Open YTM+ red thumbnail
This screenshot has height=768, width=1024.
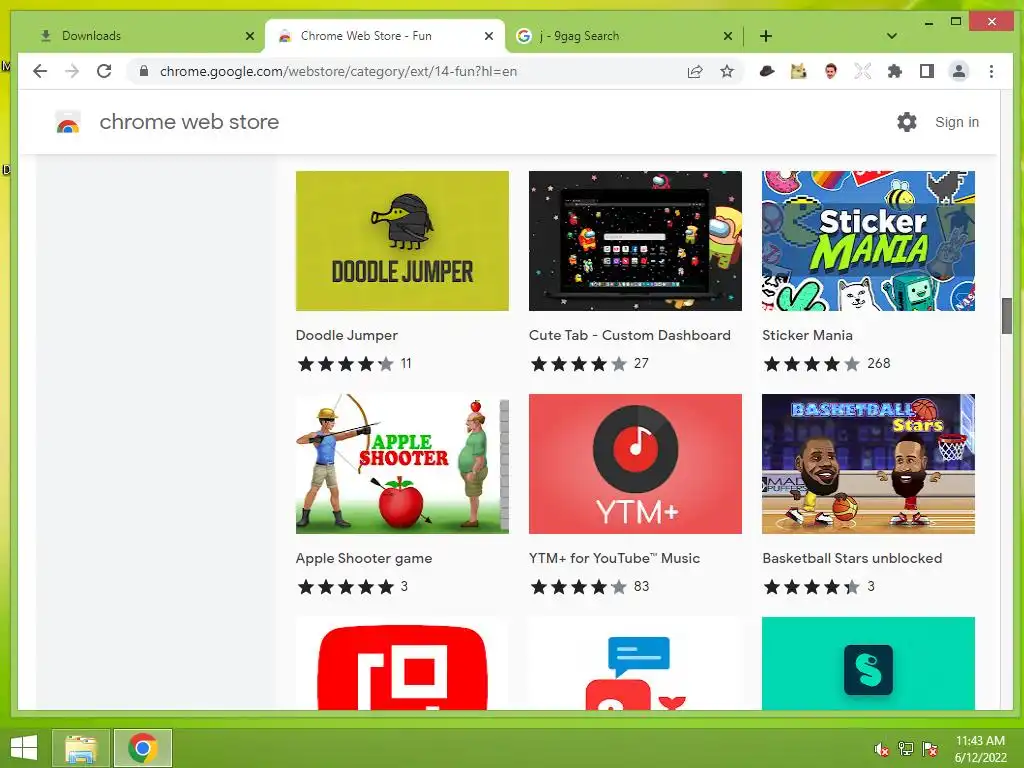pos(635,464)
